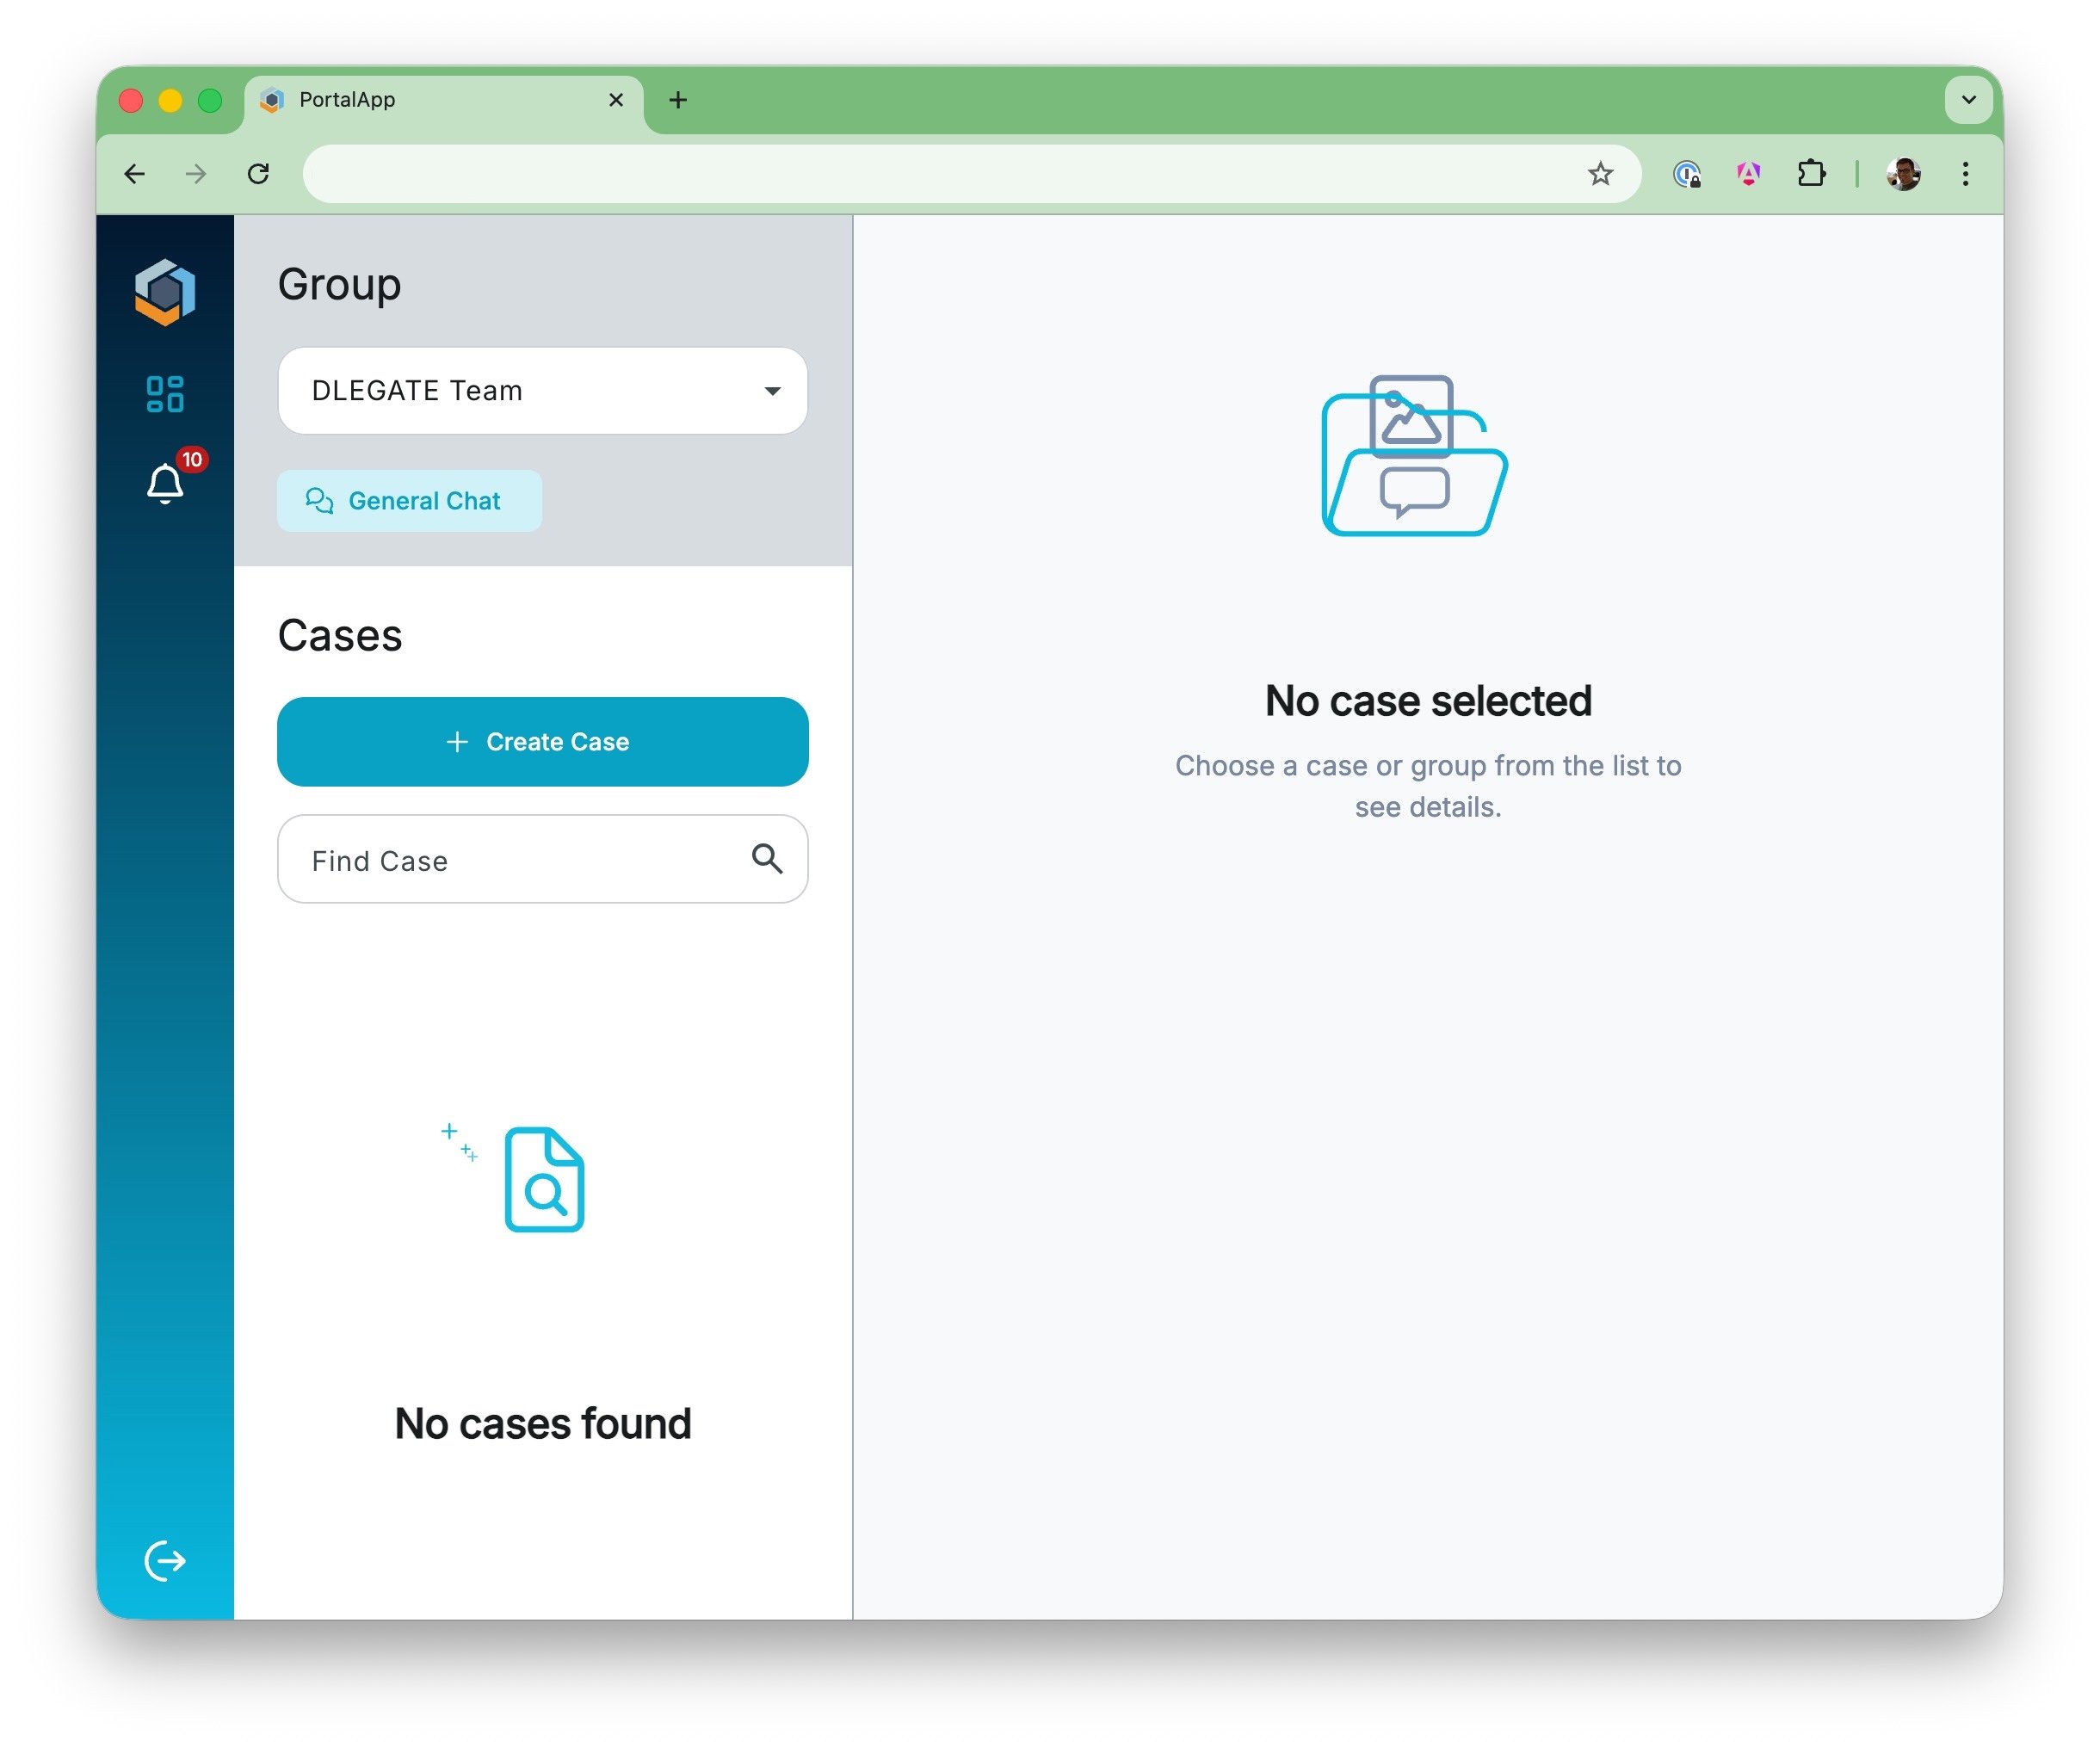
Task: Click the No cases found text
Action: pos(543,1424)
